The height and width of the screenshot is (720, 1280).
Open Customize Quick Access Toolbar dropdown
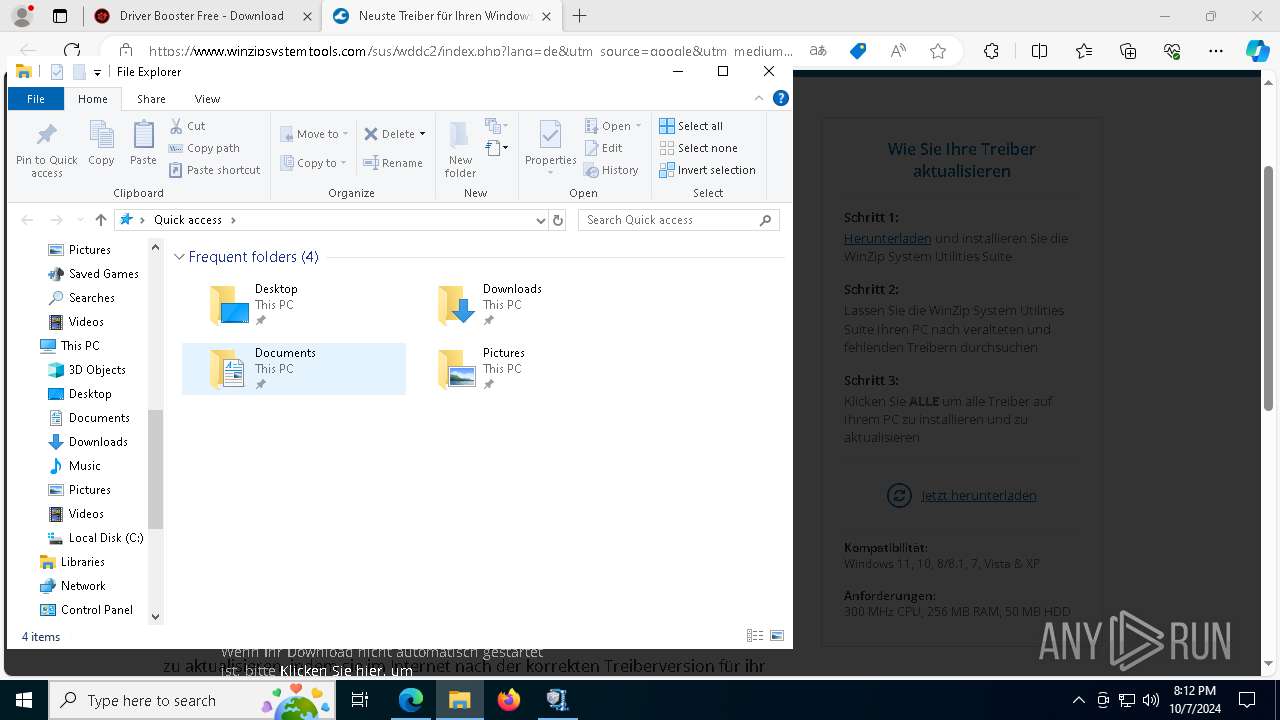pyautogui.click(x=97, y=72)
